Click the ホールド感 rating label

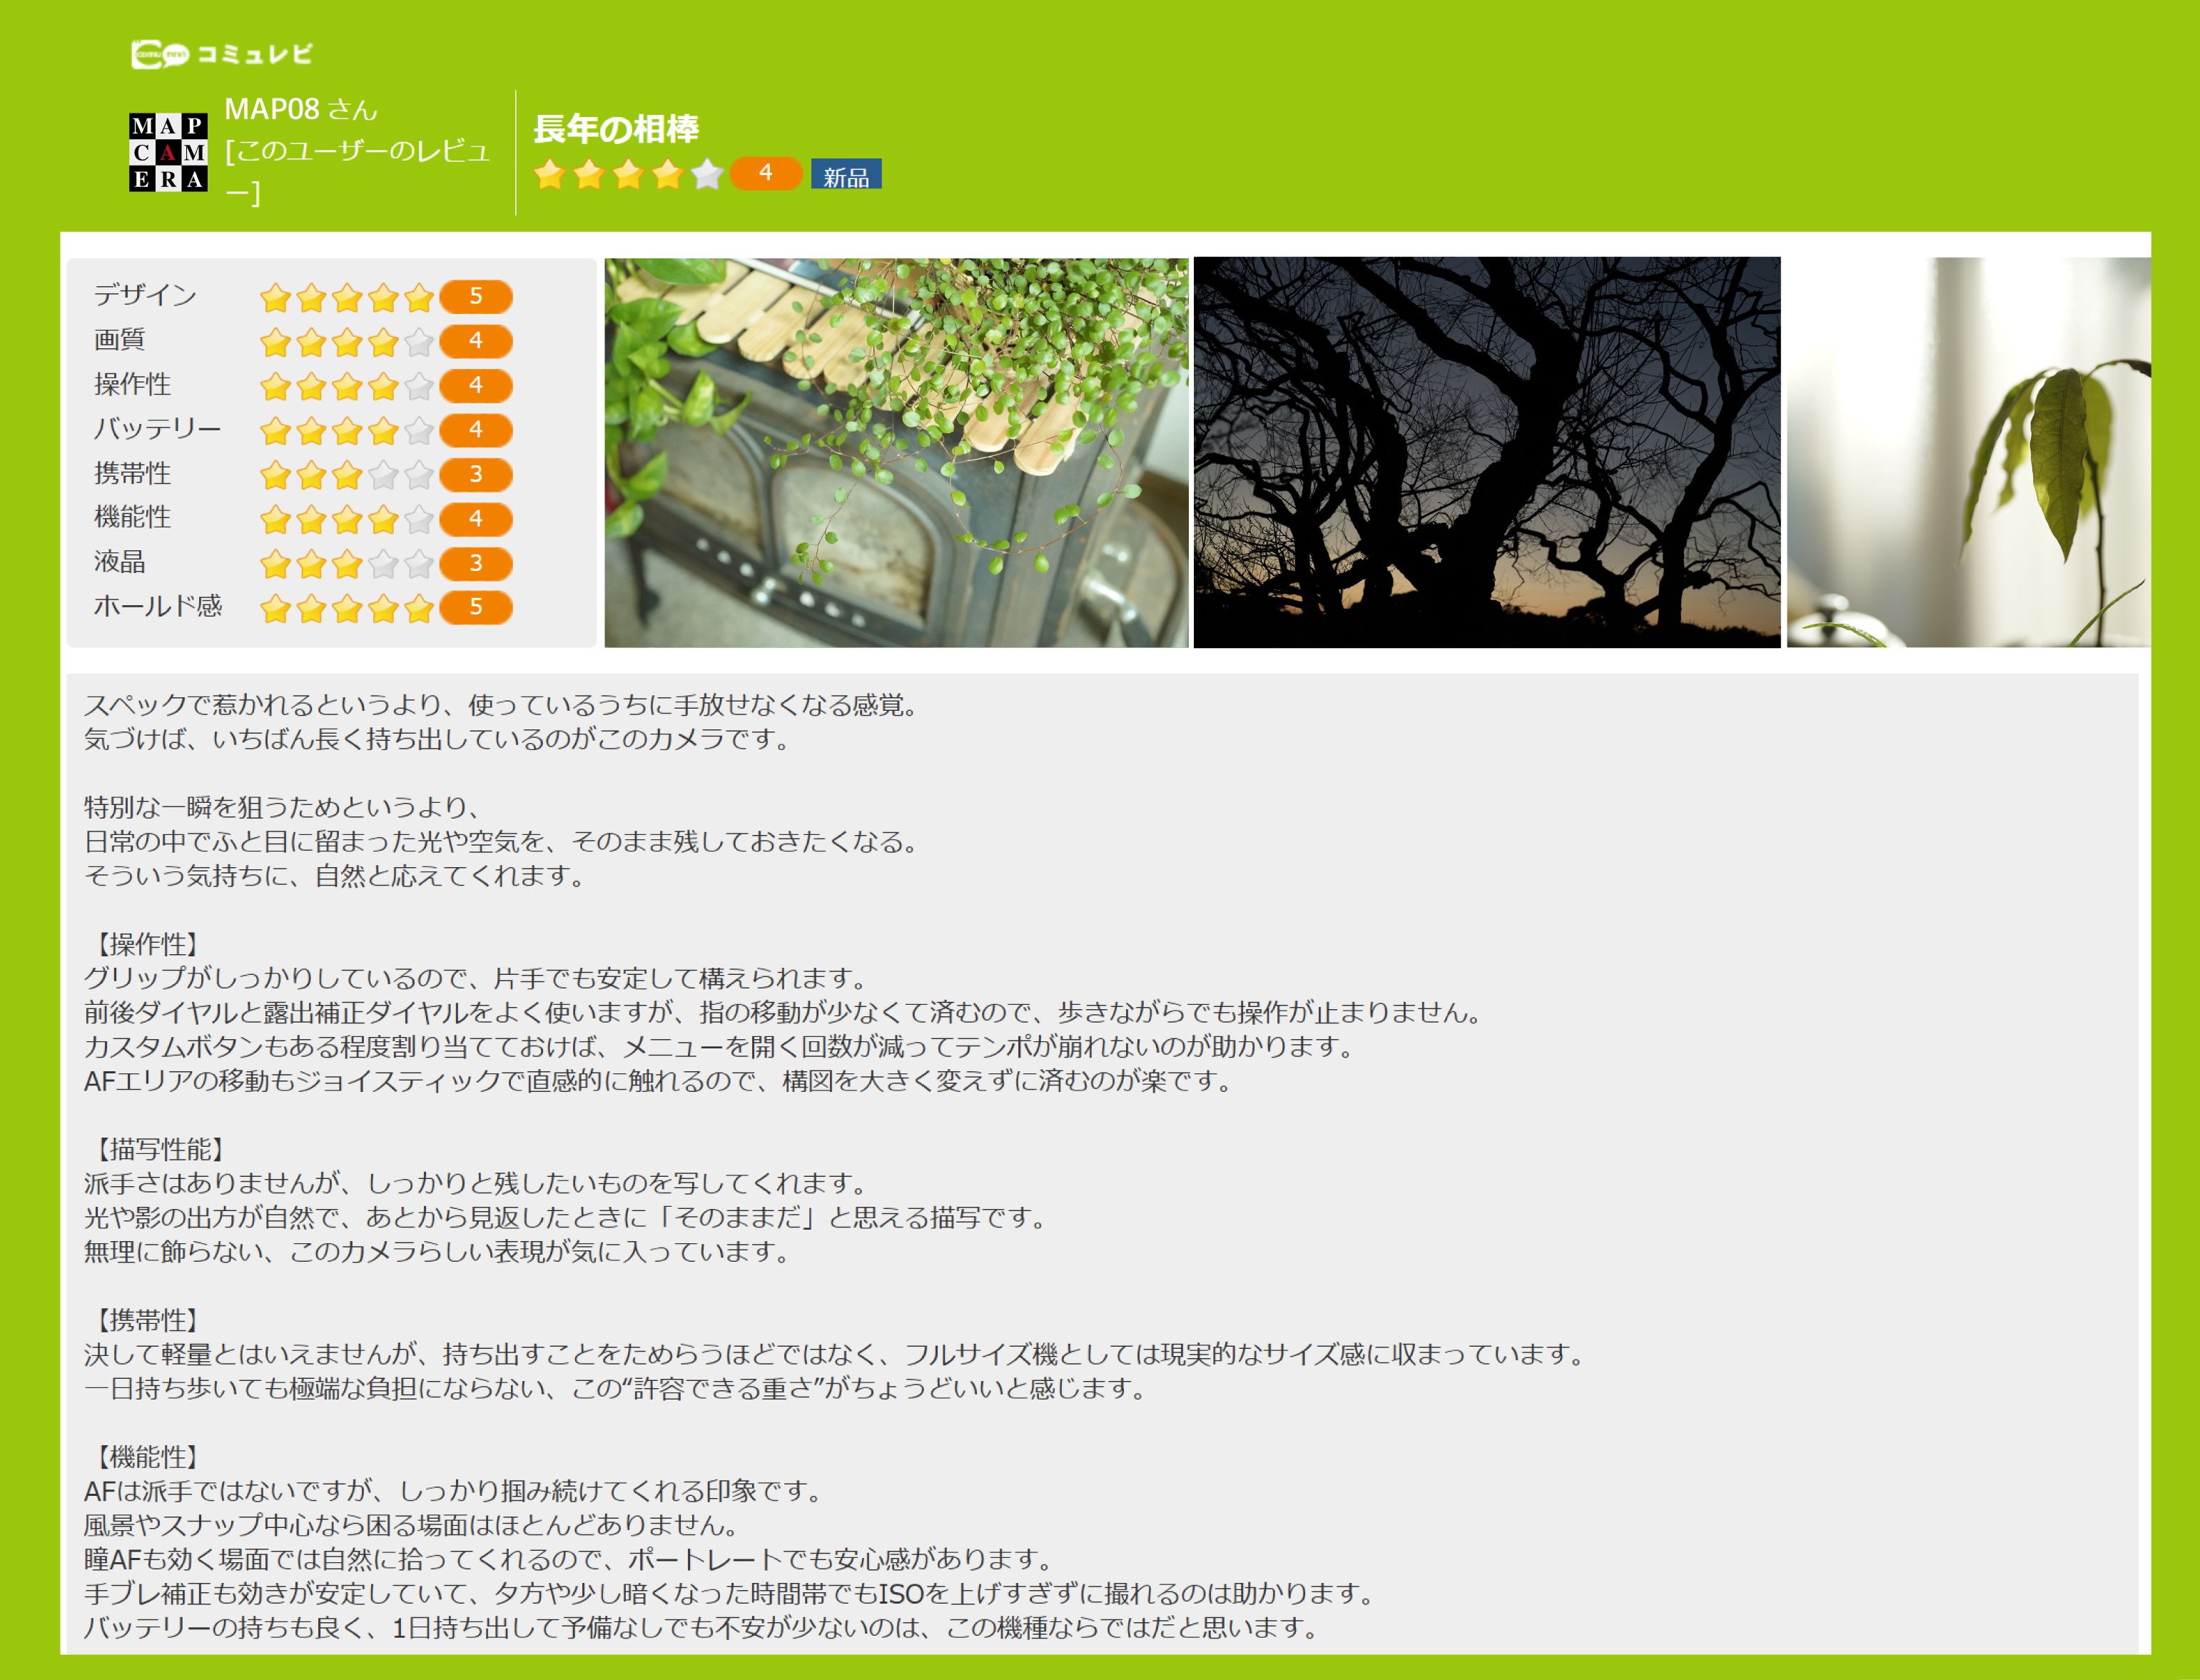pos(157,607)
